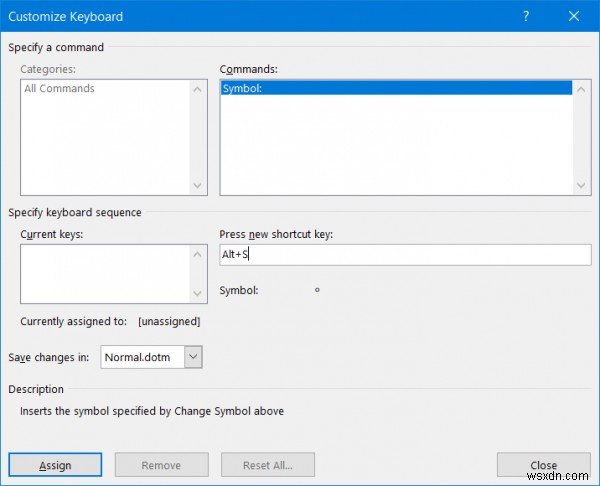Click inside the Current keys box
Image resolution: width=600 pixels, height=486 pixels.
coord(105,274)
